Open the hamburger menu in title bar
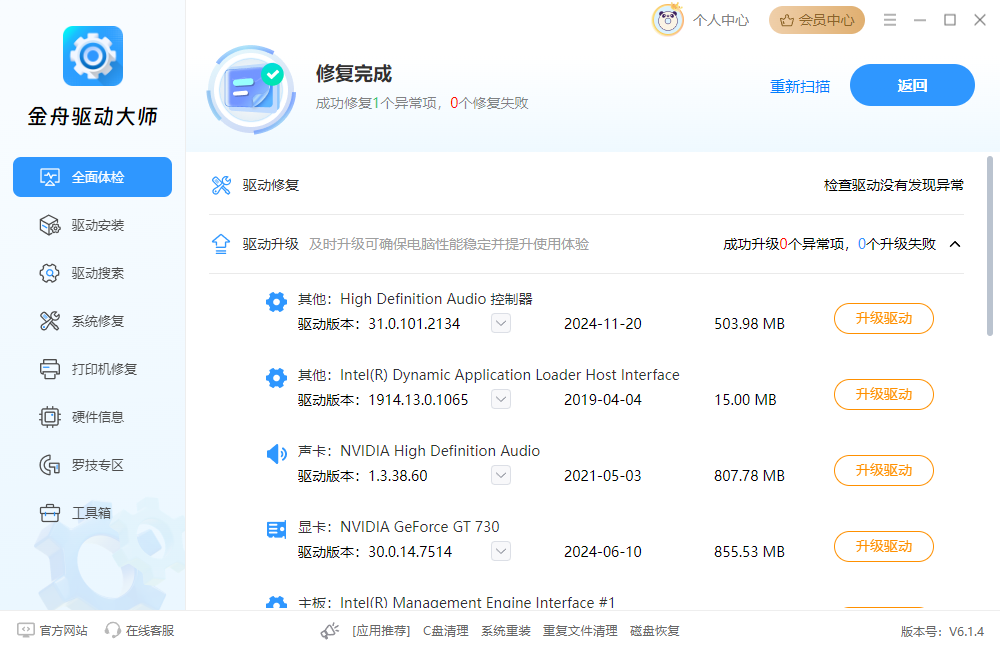 click(x=890, y=20)
